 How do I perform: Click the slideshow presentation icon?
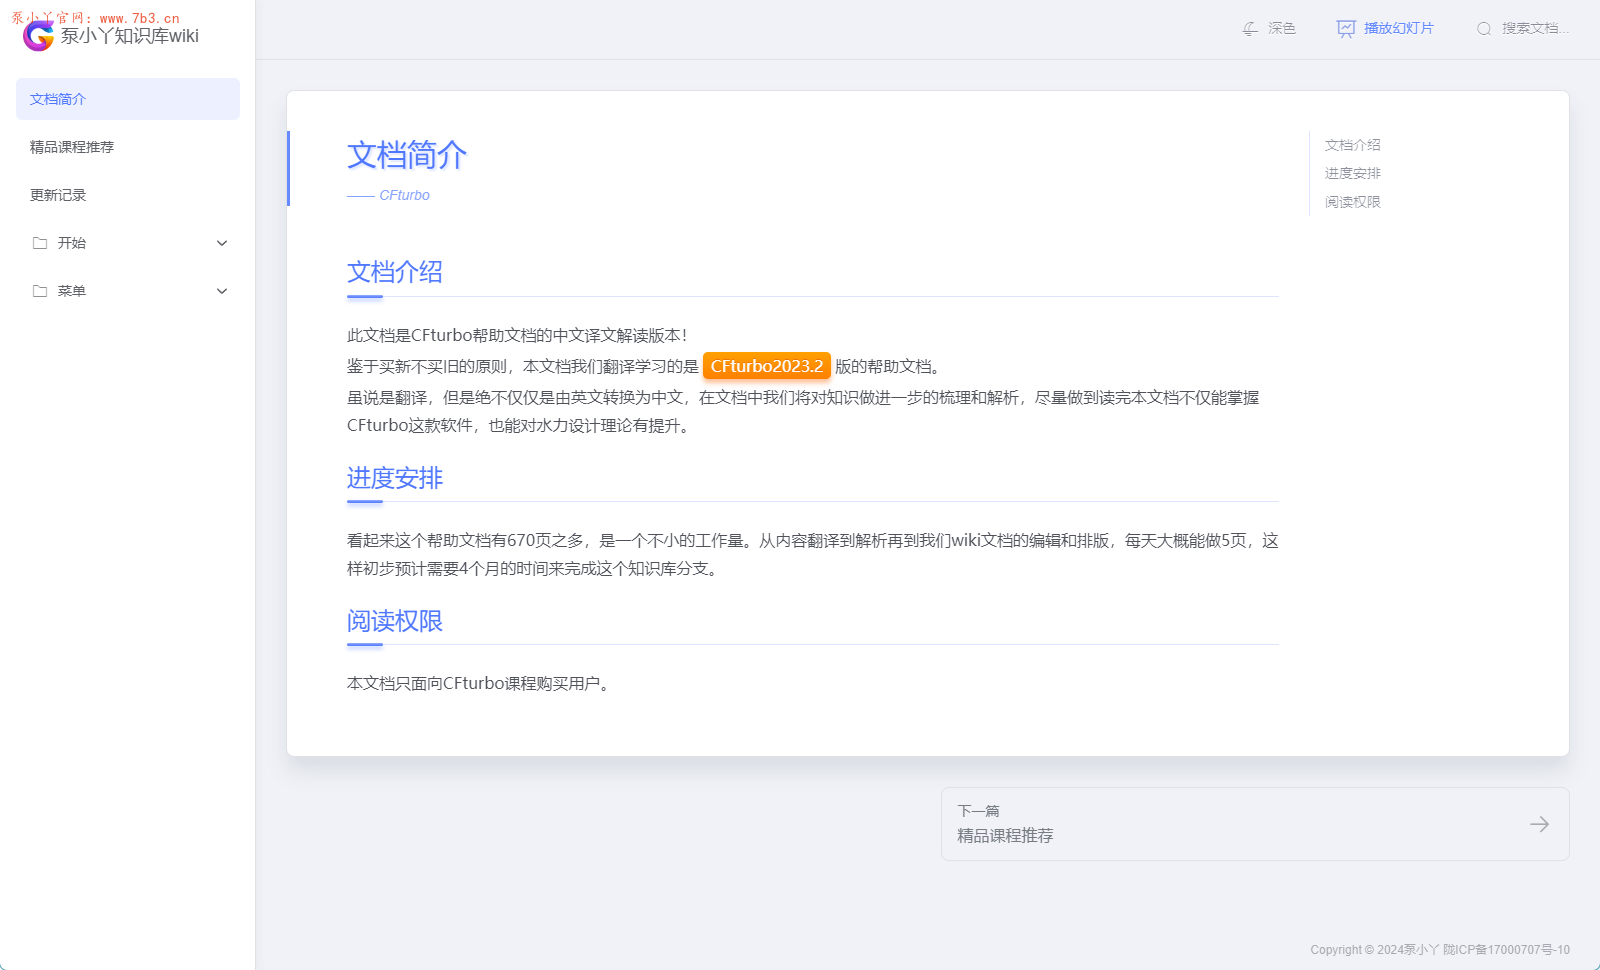click(x=1346, y=29)
